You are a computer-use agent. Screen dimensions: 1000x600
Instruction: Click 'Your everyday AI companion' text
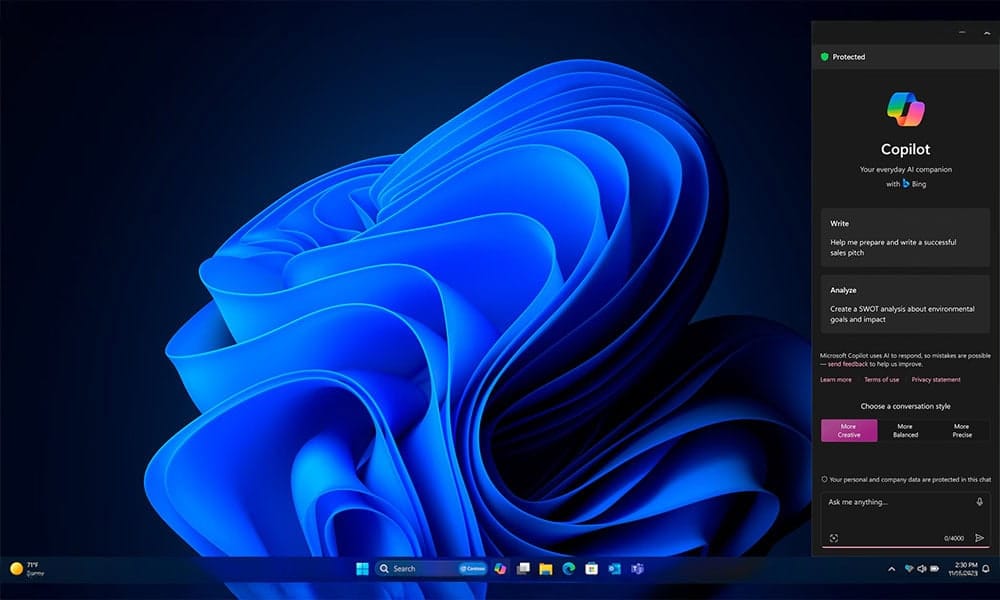point(906,169)
